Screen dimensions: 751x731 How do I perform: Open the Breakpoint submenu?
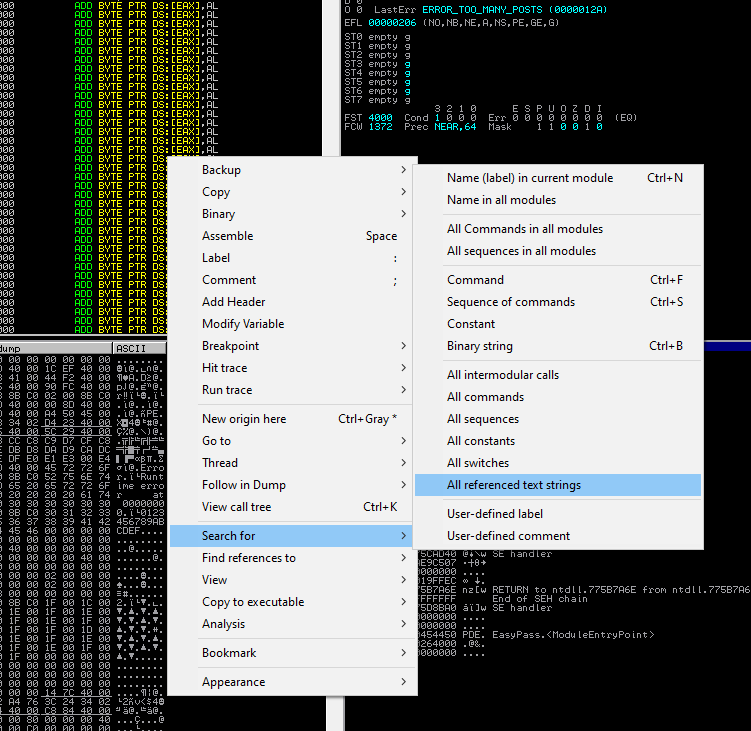tap(292, 346)
